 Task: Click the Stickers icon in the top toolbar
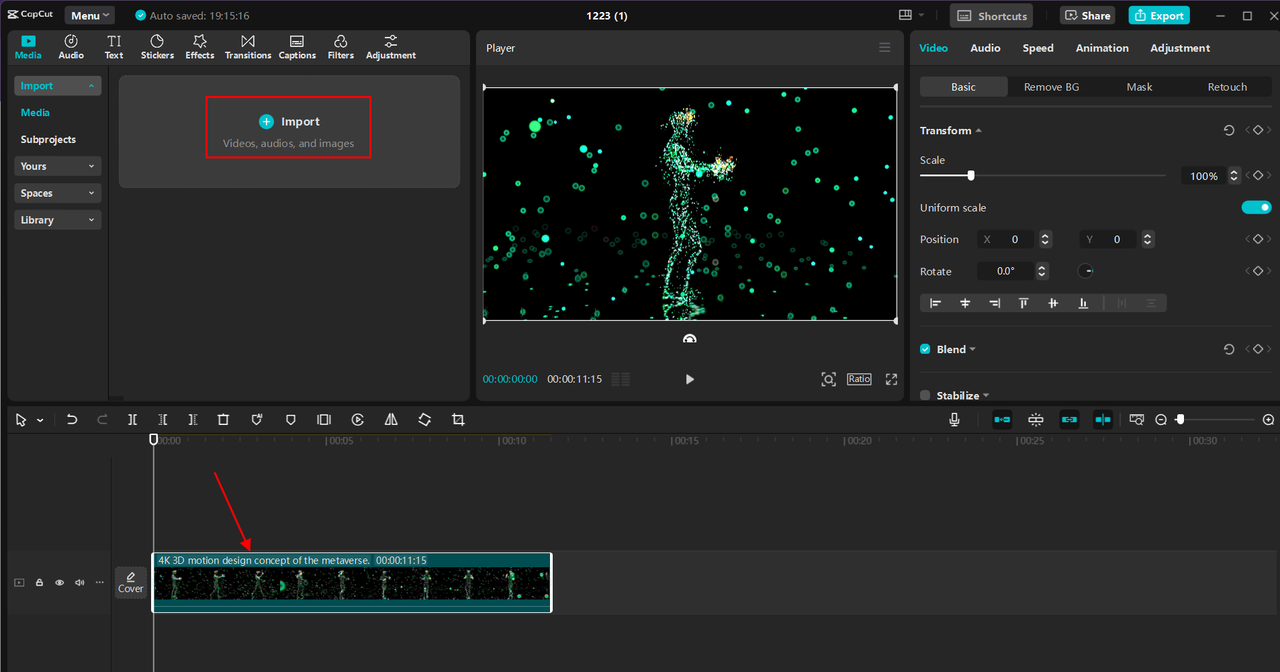pyautogui.click(x=157, y=46)
